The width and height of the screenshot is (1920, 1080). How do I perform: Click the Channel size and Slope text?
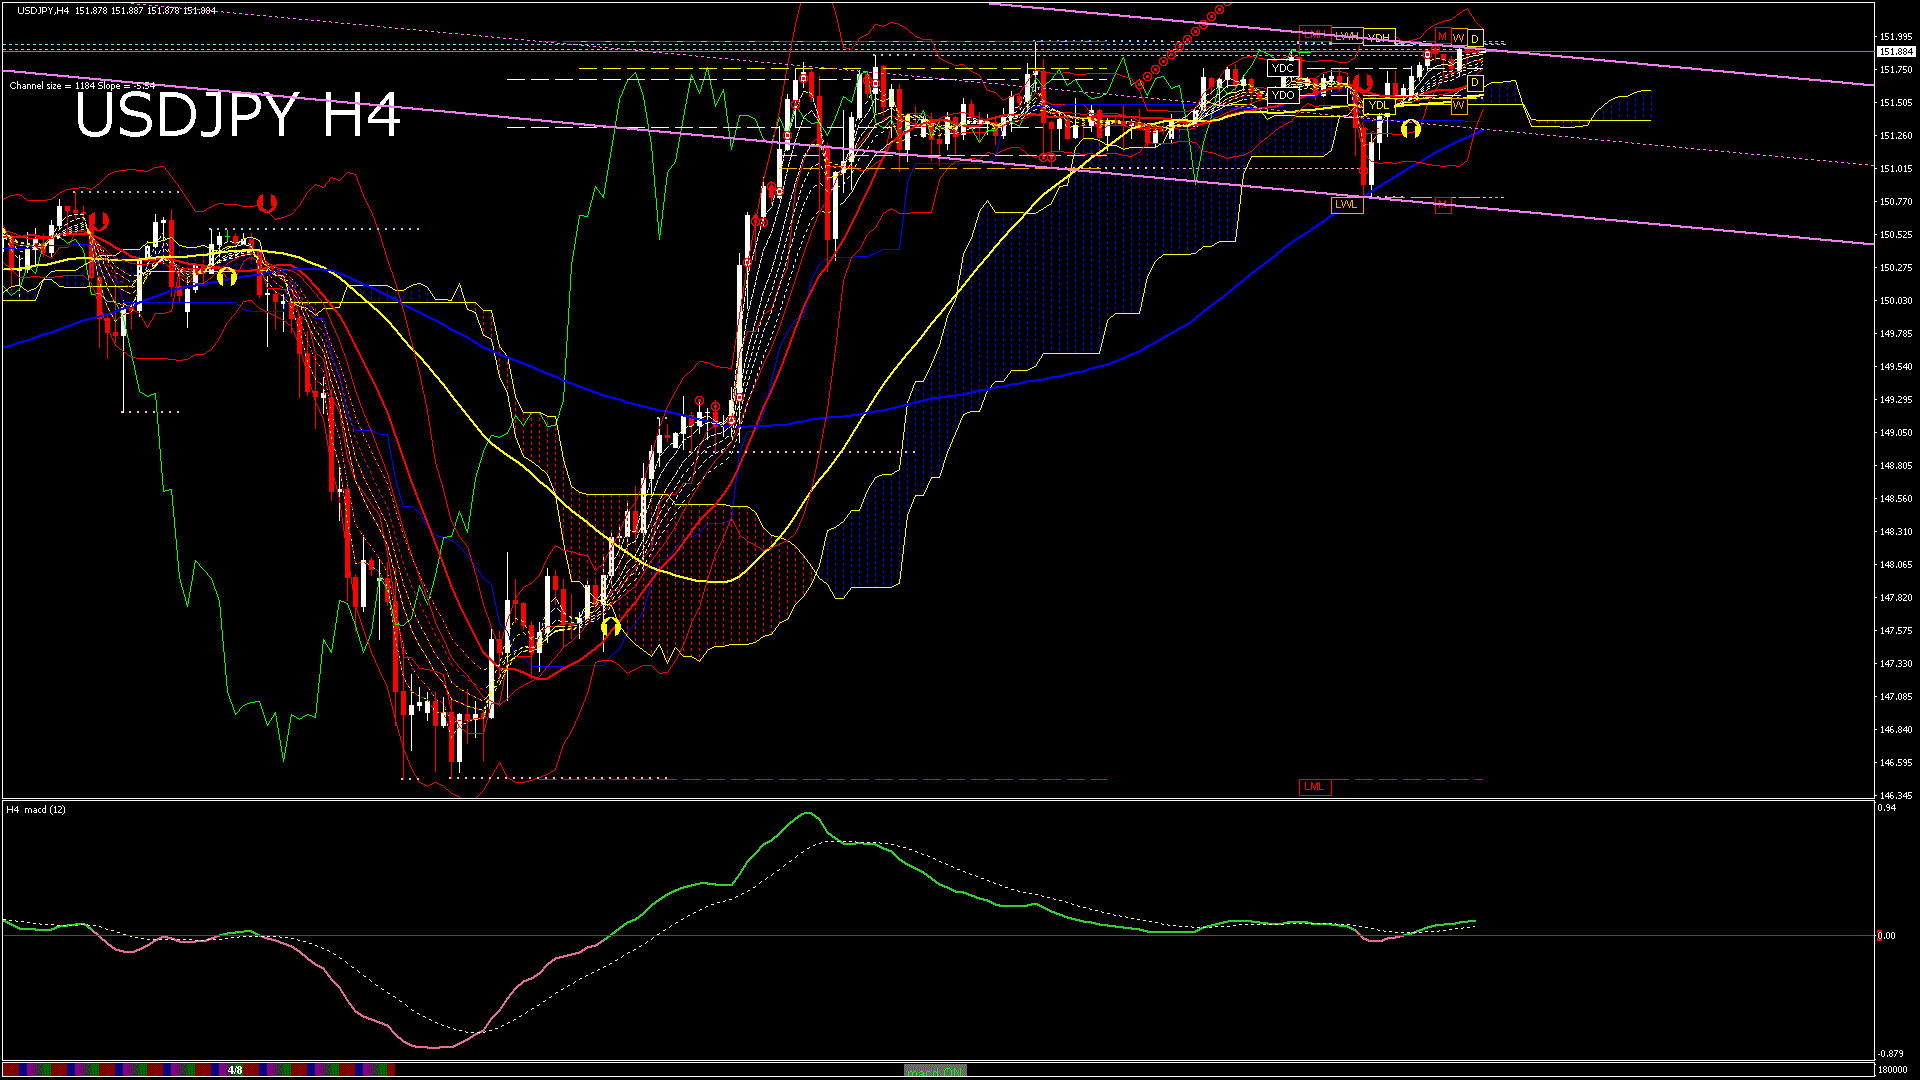(x=82, y=85)
